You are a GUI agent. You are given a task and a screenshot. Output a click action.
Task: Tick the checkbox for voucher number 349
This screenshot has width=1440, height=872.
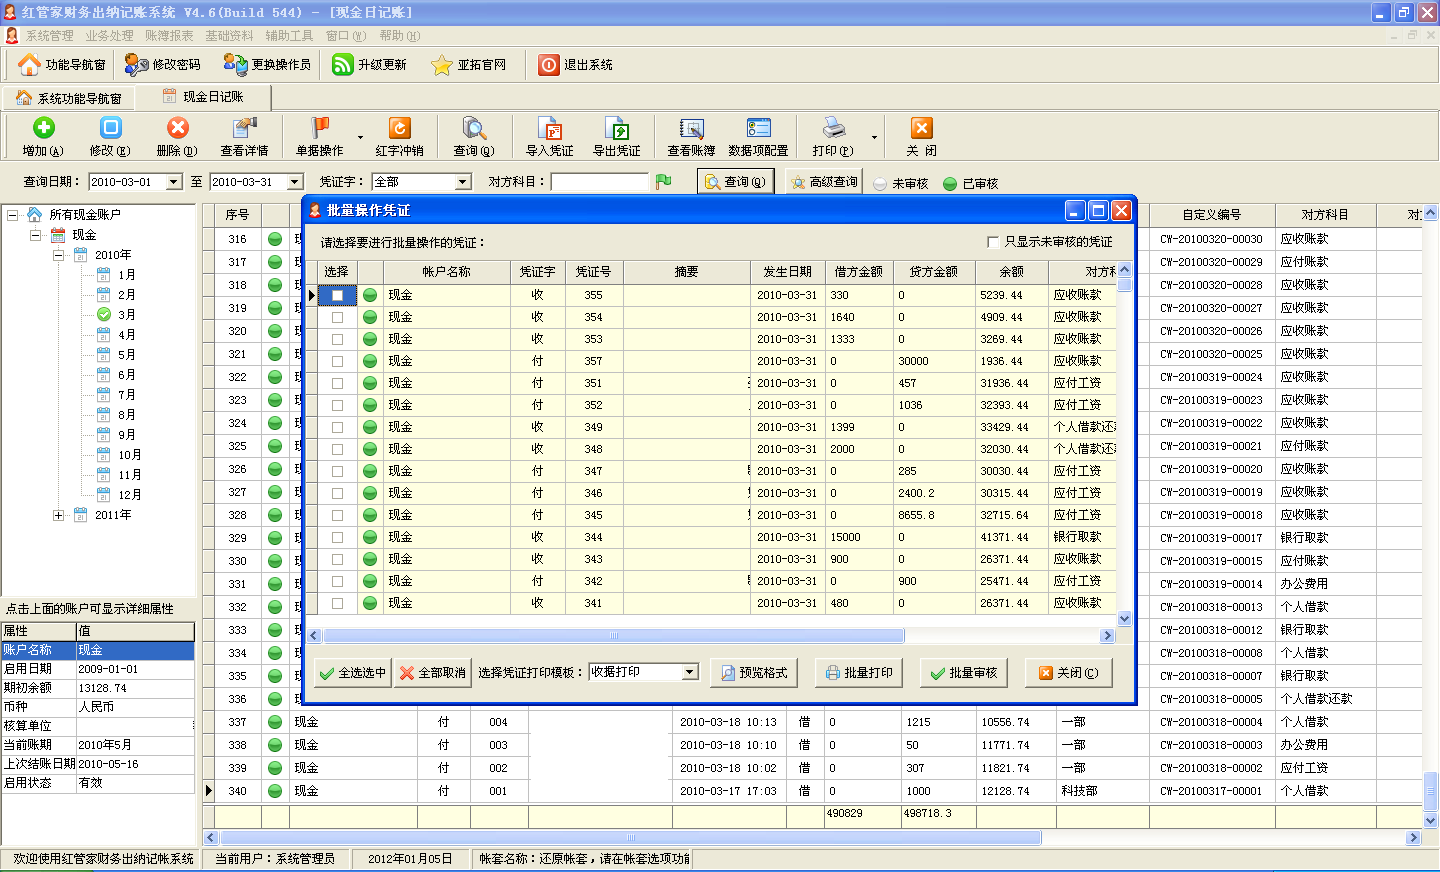click(x=337, y=428)
